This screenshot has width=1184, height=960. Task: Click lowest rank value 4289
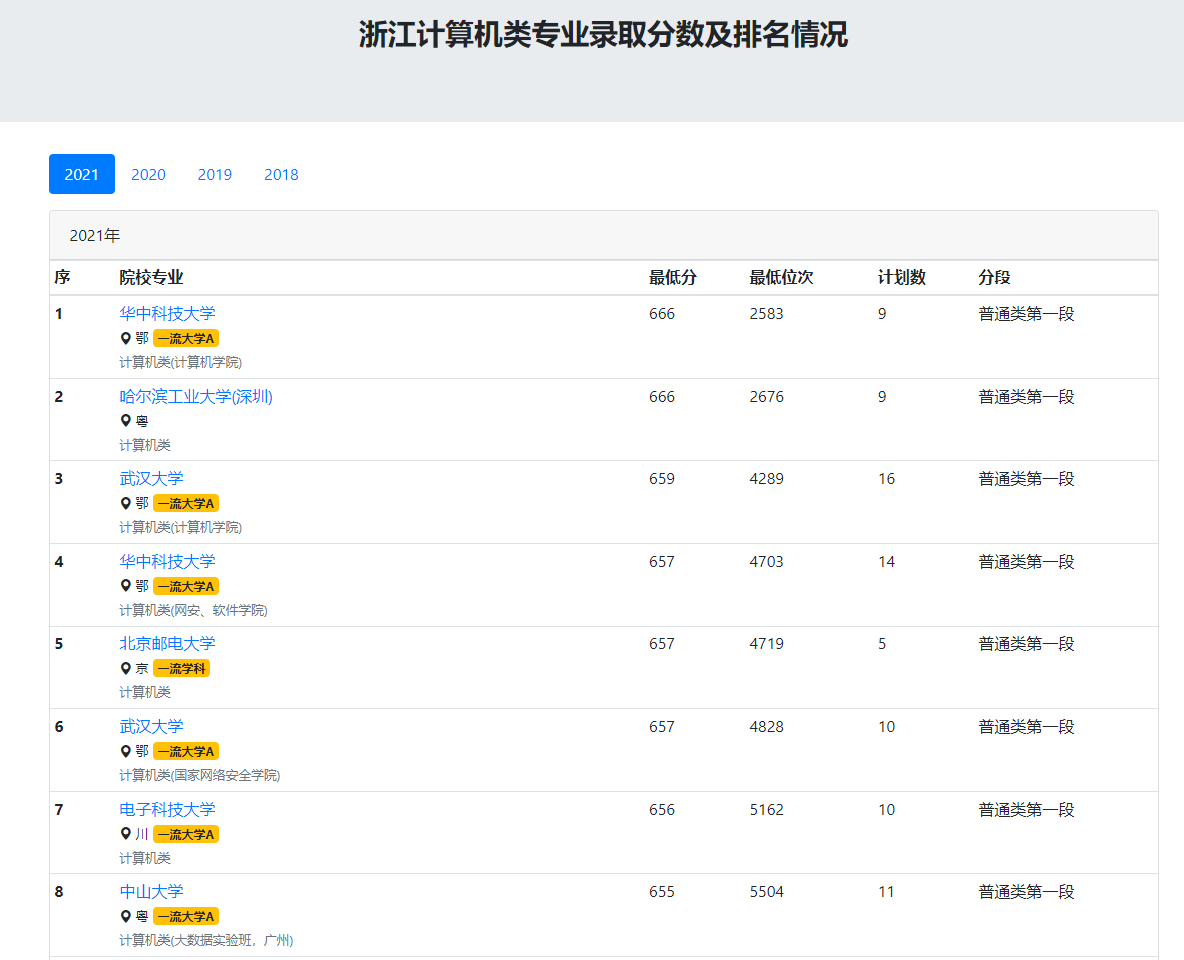point(766,479)
